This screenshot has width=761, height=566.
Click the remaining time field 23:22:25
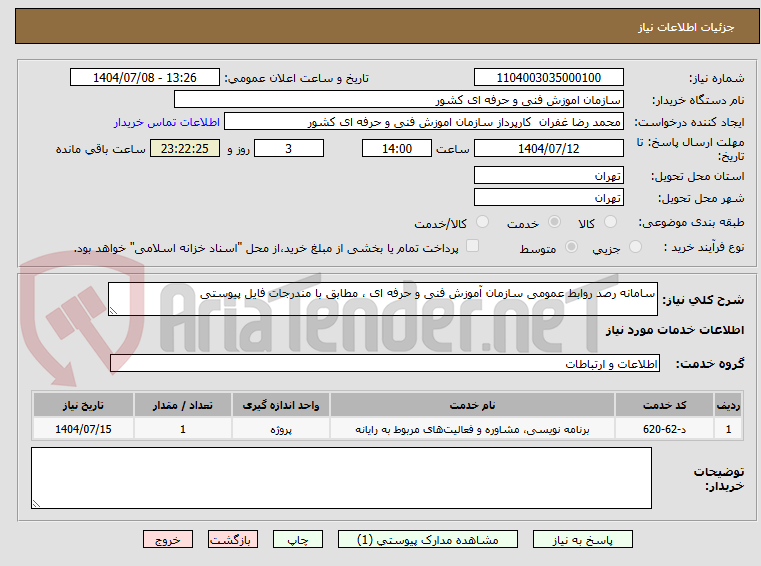[185, 149]
